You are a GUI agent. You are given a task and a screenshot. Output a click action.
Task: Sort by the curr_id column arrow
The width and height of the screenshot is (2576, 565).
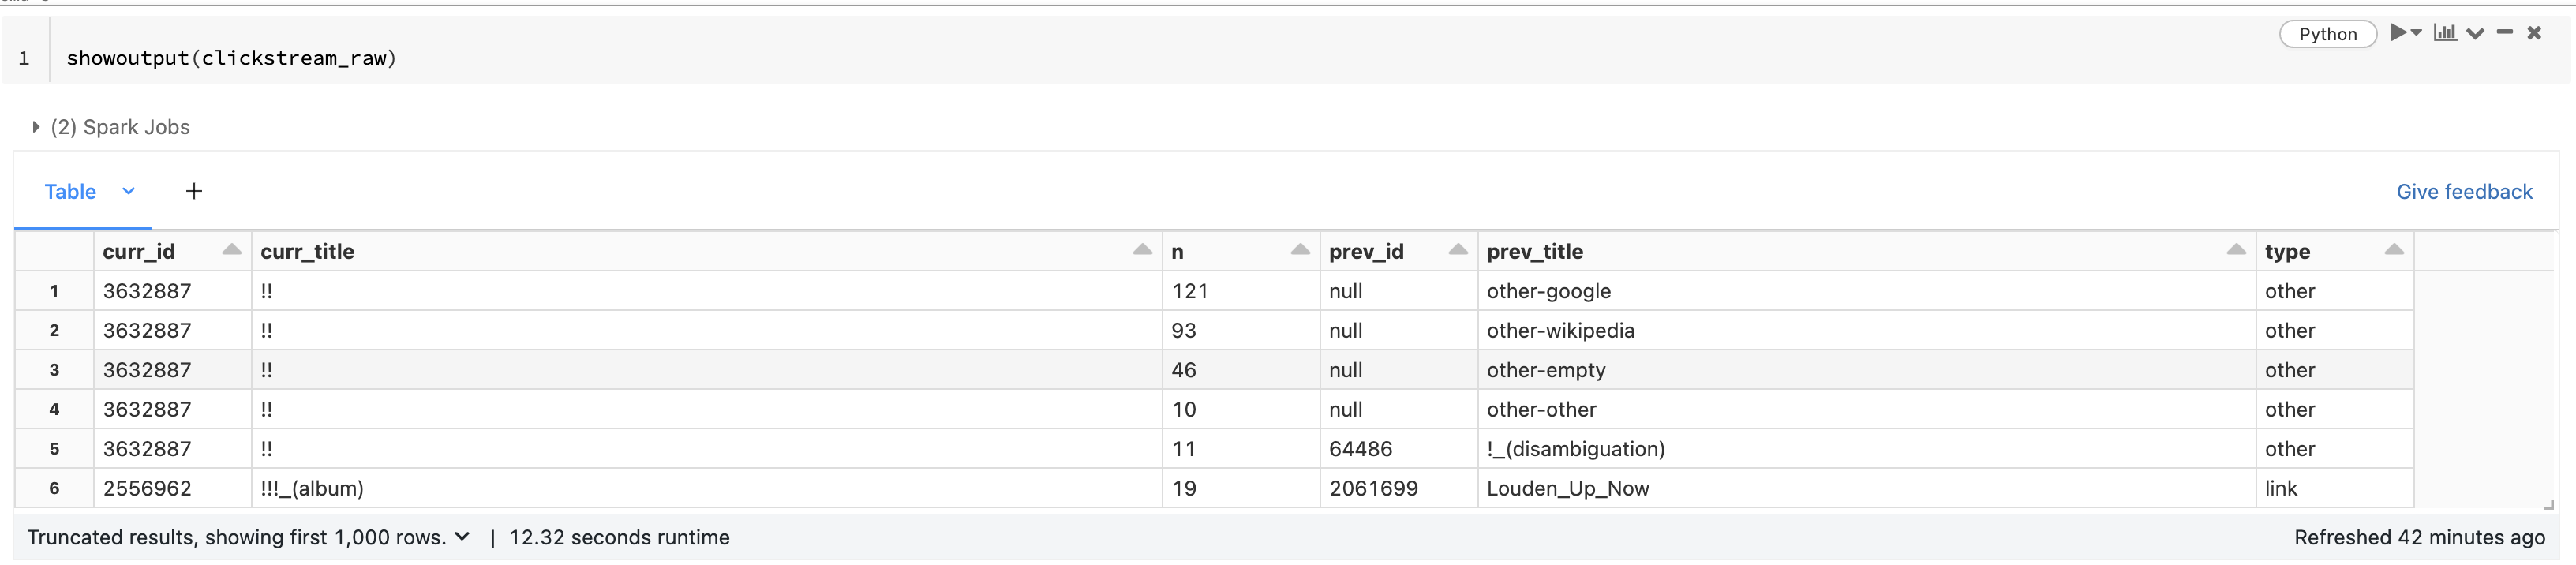[231, 250]
